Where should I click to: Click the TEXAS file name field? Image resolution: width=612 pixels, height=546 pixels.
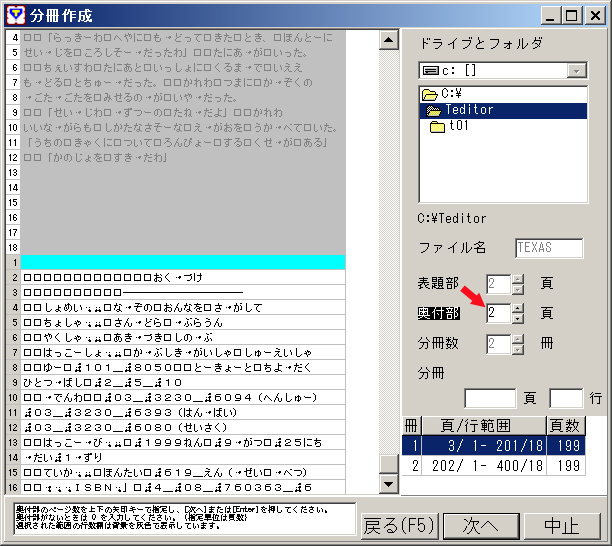click(549, 249)
